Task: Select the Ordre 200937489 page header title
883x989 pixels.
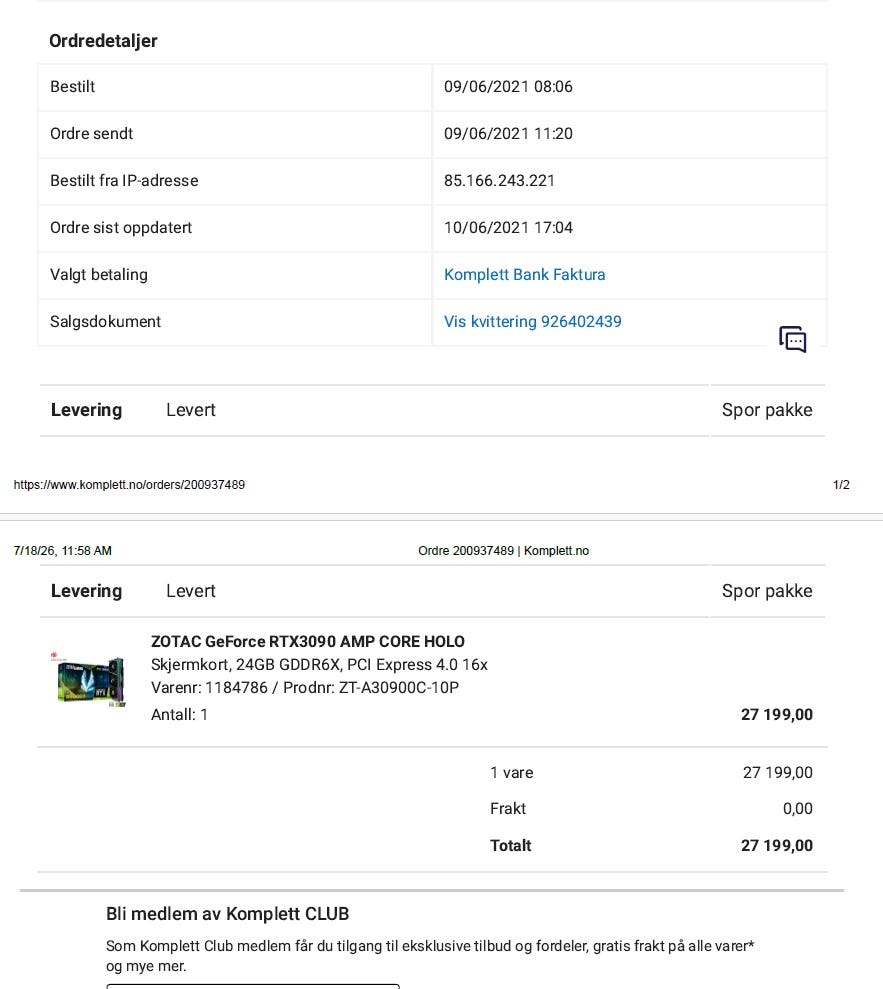Action: (503, 551)
